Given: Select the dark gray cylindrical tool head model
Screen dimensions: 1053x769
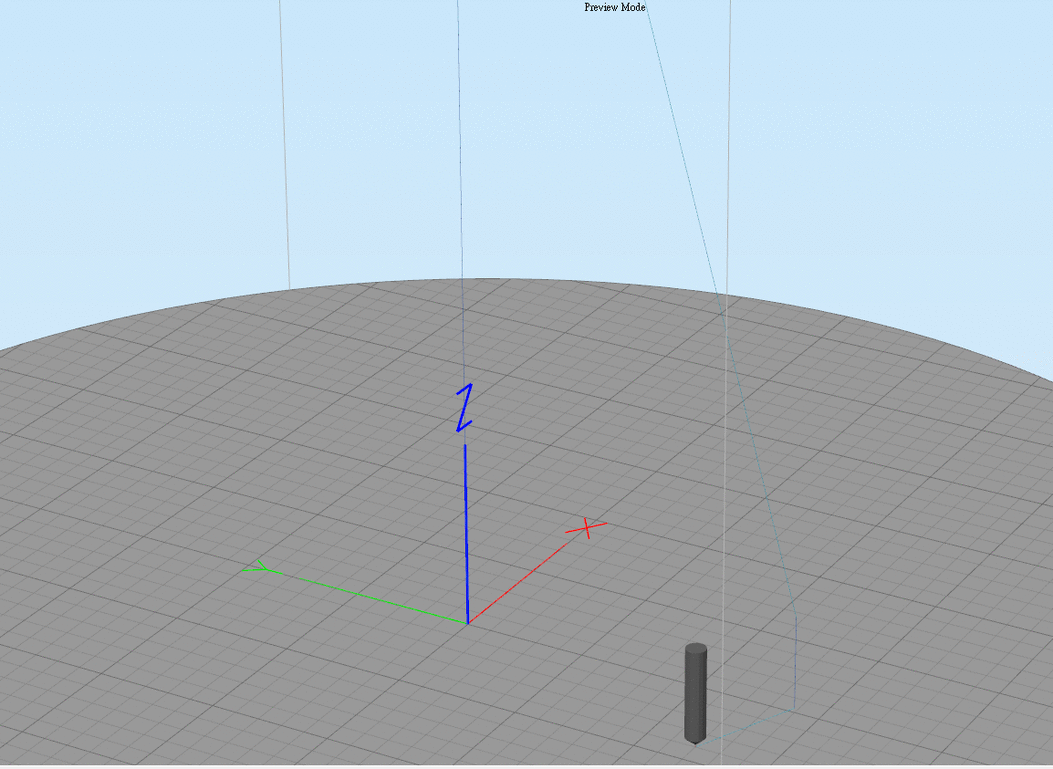Looking at the screenshot, I should point(696,693).
